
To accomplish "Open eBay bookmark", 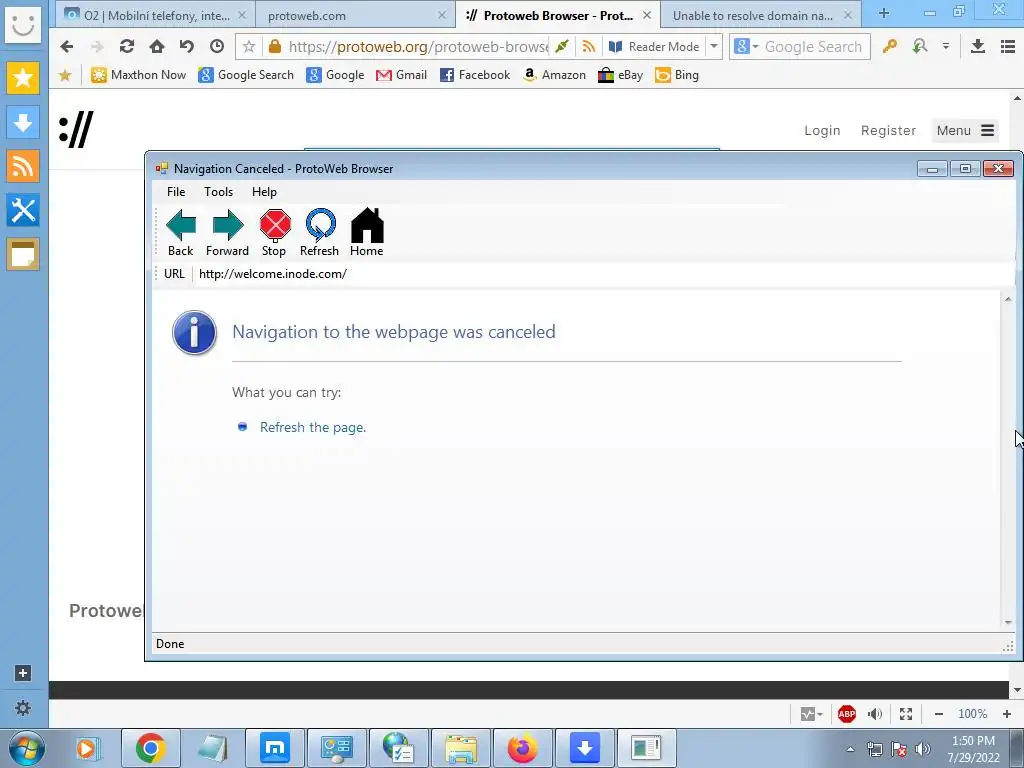I will pyautogui.click(x=620, y=75).
